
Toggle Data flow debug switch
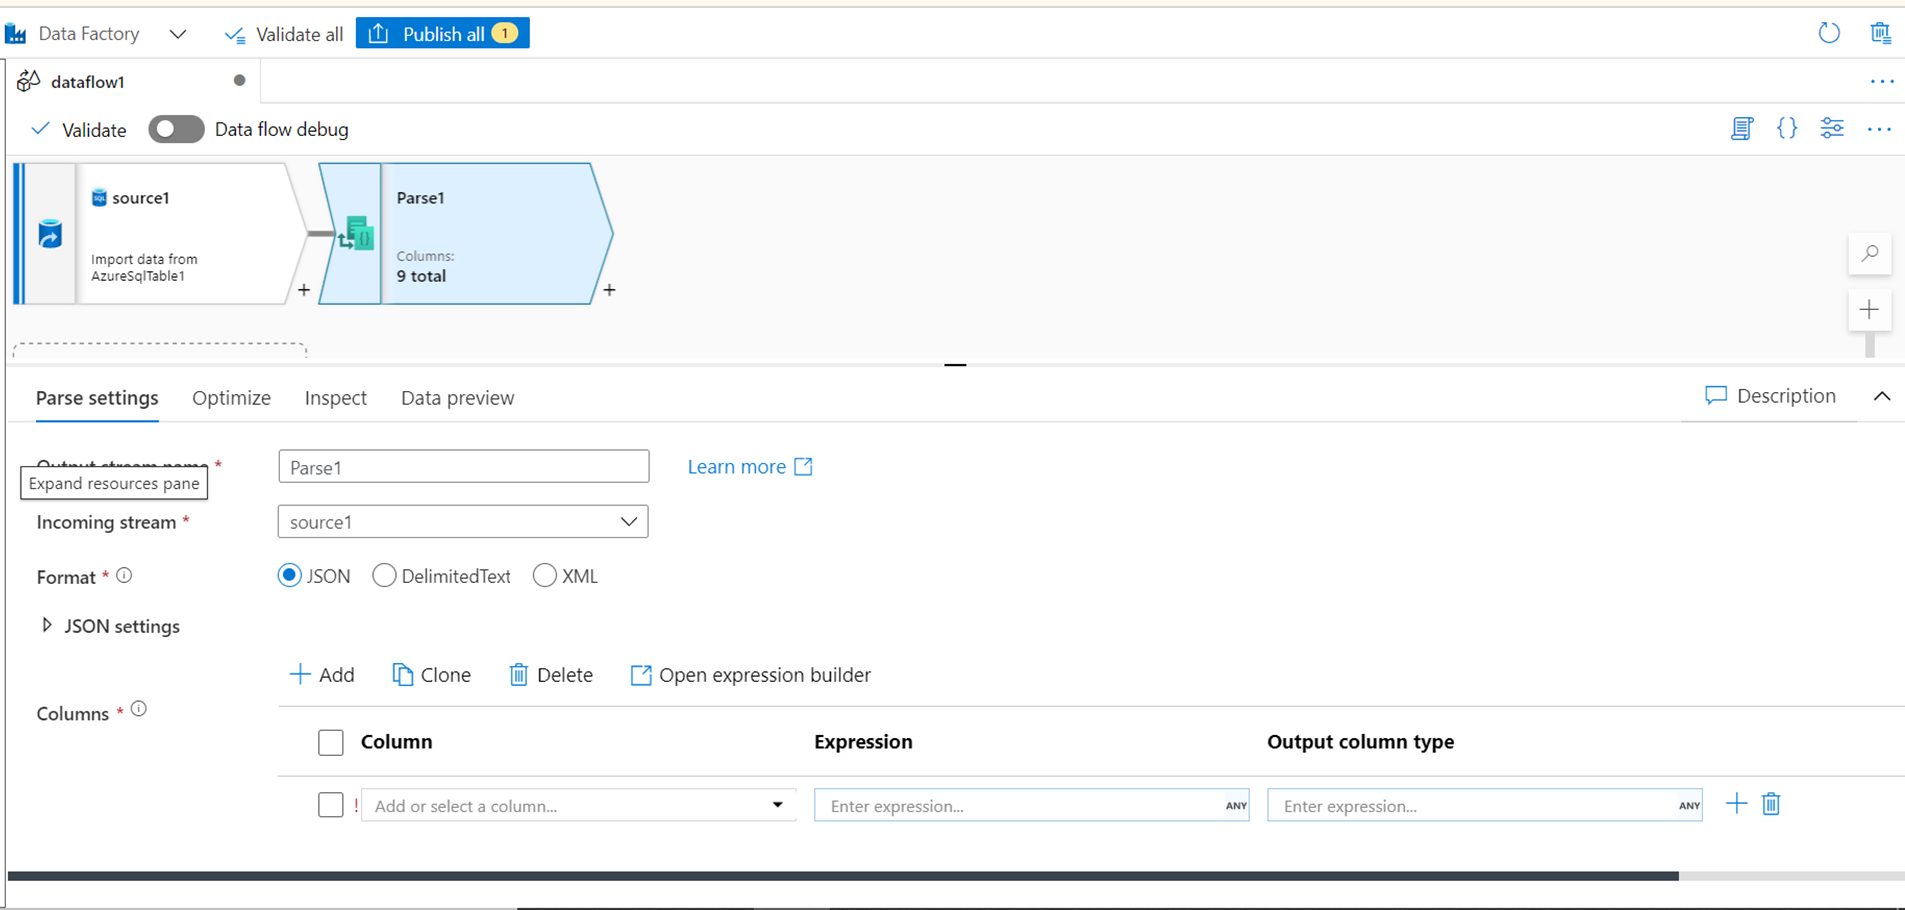click(176, 130)
